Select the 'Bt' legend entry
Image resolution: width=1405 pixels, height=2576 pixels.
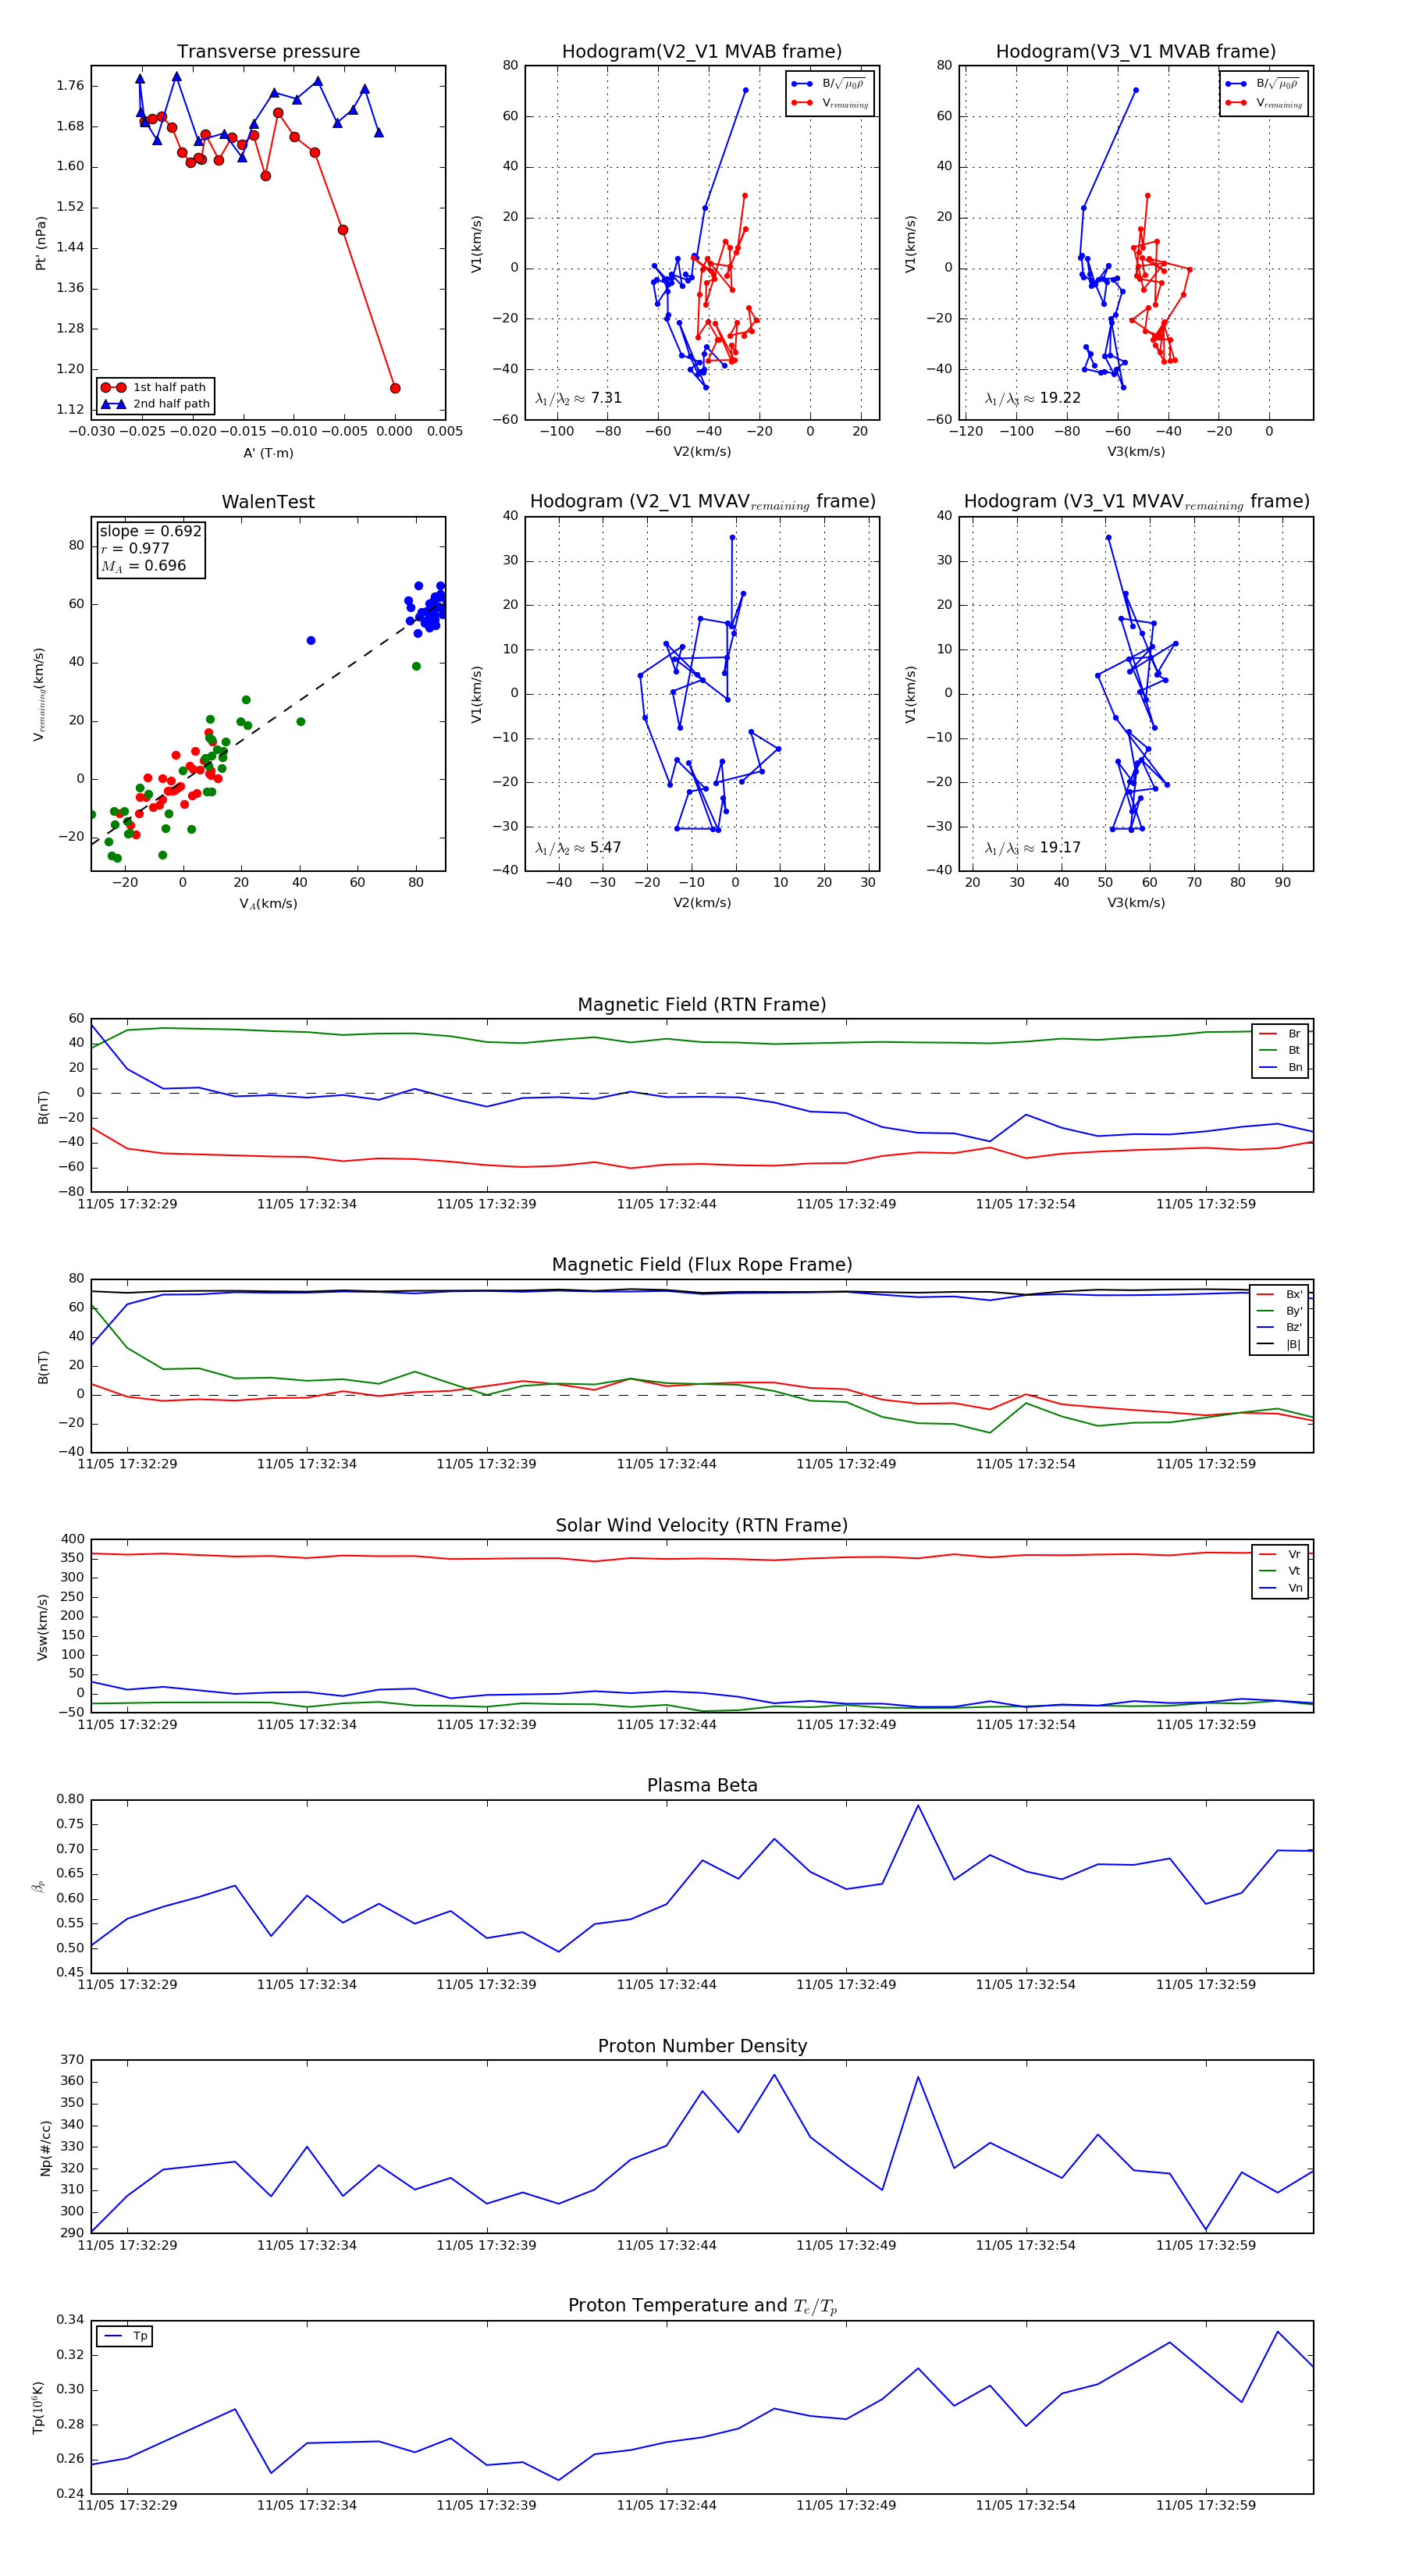pyautogui.click(x=1280, y=1050)
